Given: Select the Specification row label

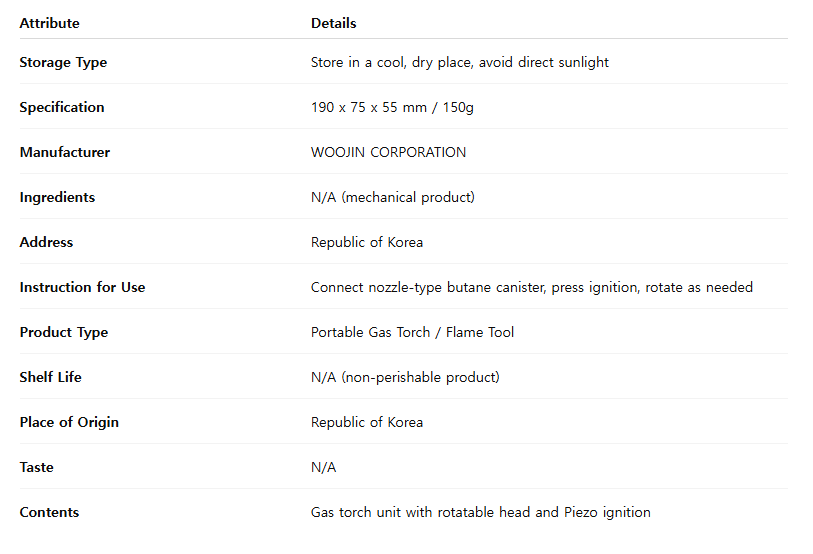Looking at the screenshot, I should coord(62,107).
